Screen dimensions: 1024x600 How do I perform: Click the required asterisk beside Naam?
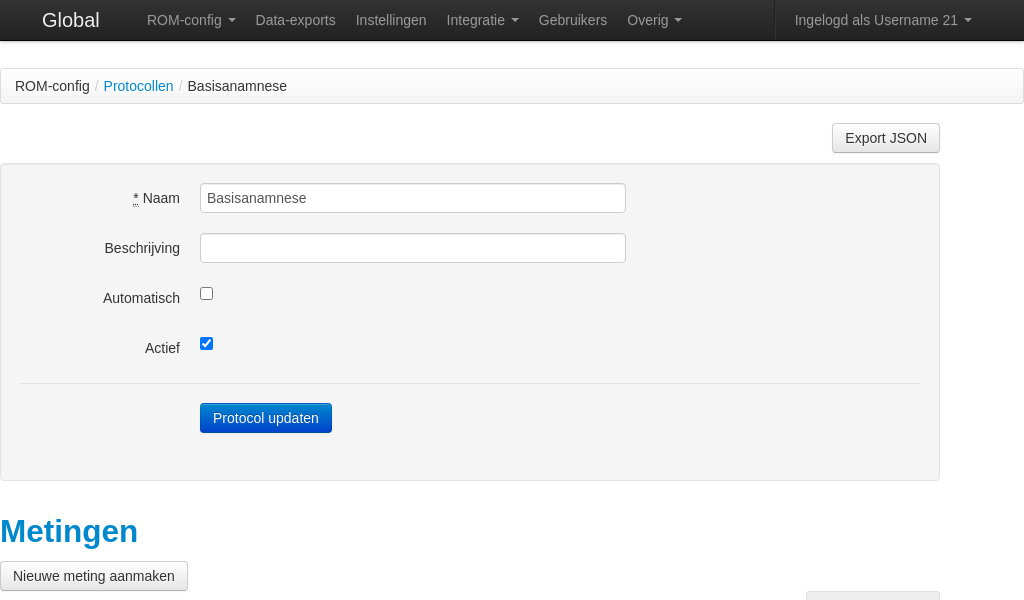coord(136,198)
